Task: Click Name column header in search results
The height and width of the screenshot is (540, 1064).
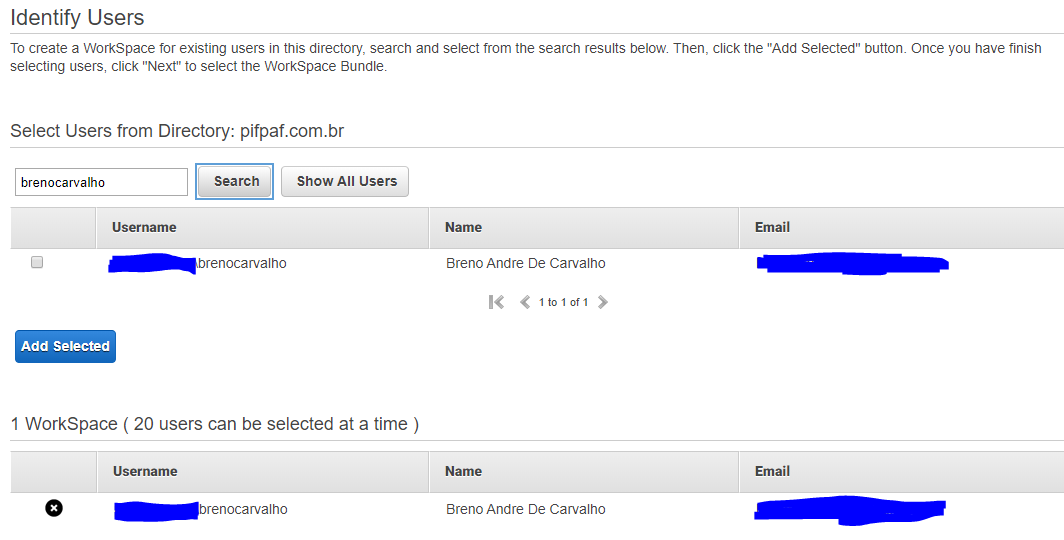Action: tap(464, 227)
